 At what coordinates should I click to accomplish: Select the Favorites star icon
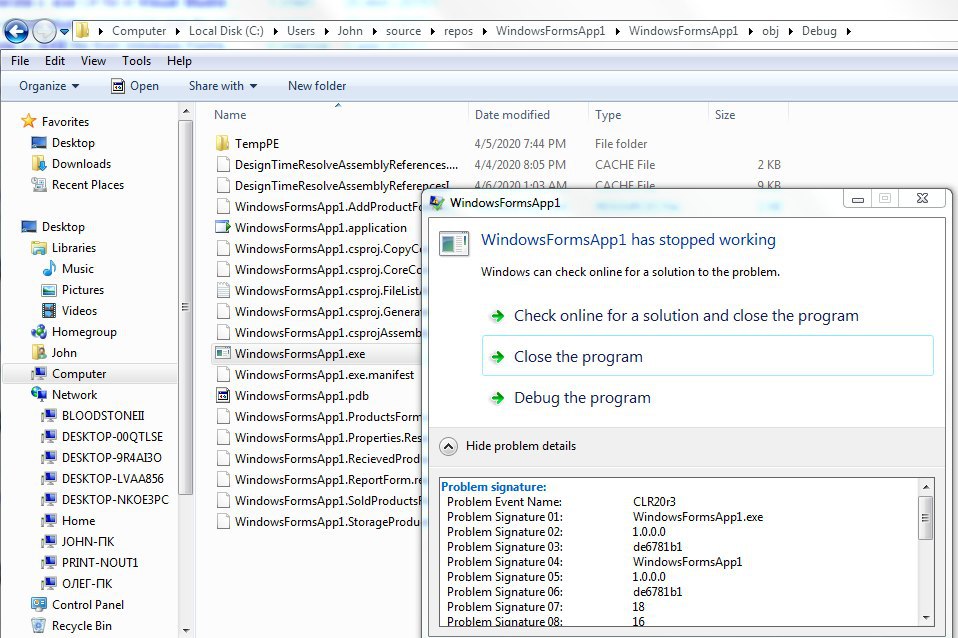pos(29,121)
